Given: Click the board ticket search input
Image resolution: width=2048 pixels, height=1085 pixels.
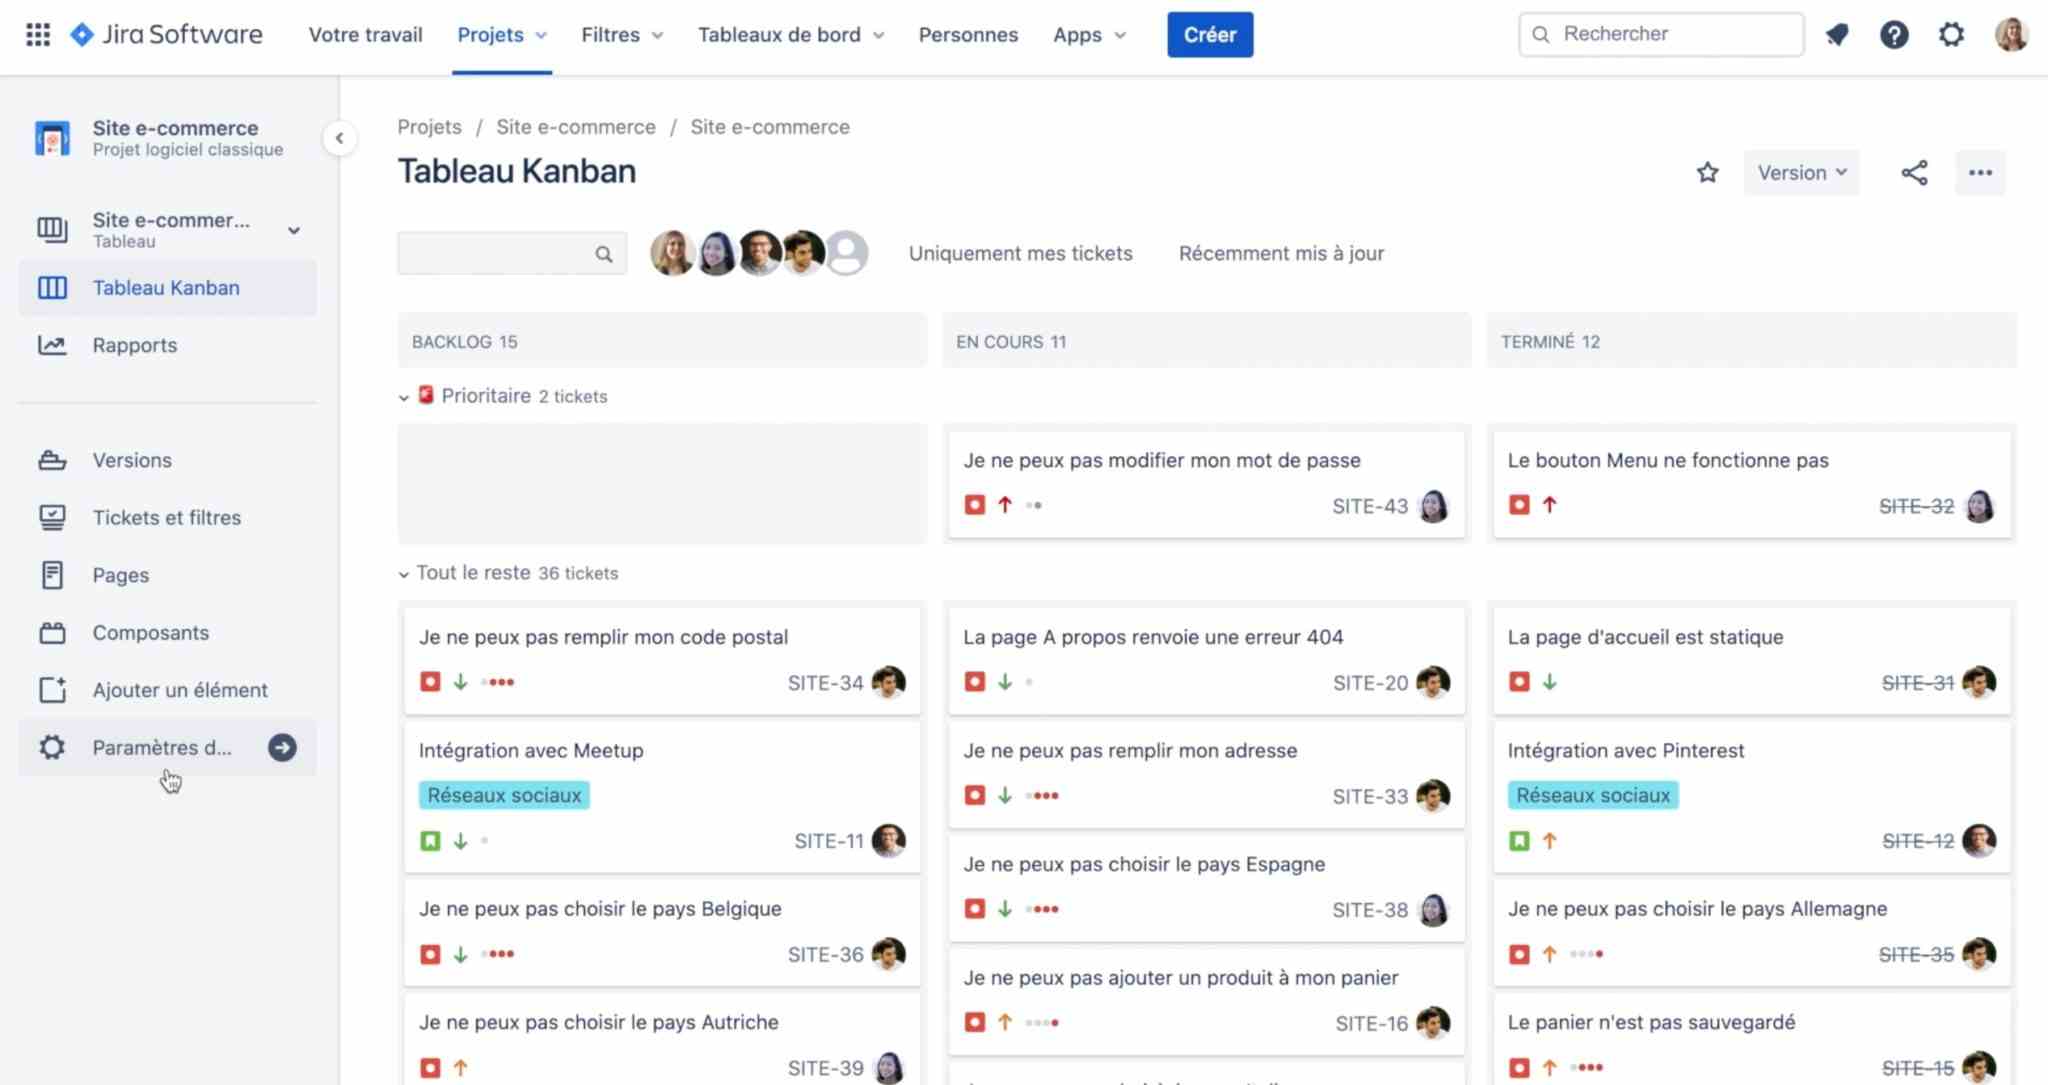Looking at the screenshot, I should point(512,253).
